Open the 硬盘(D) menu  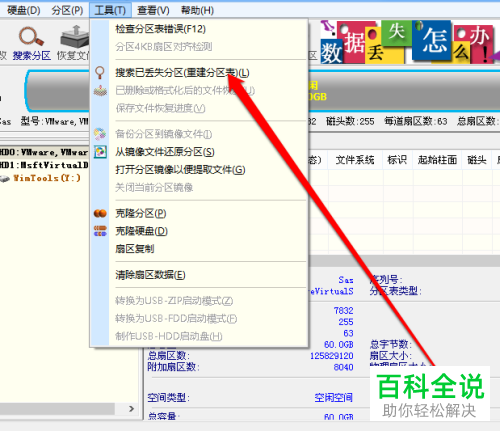[23, 10]
